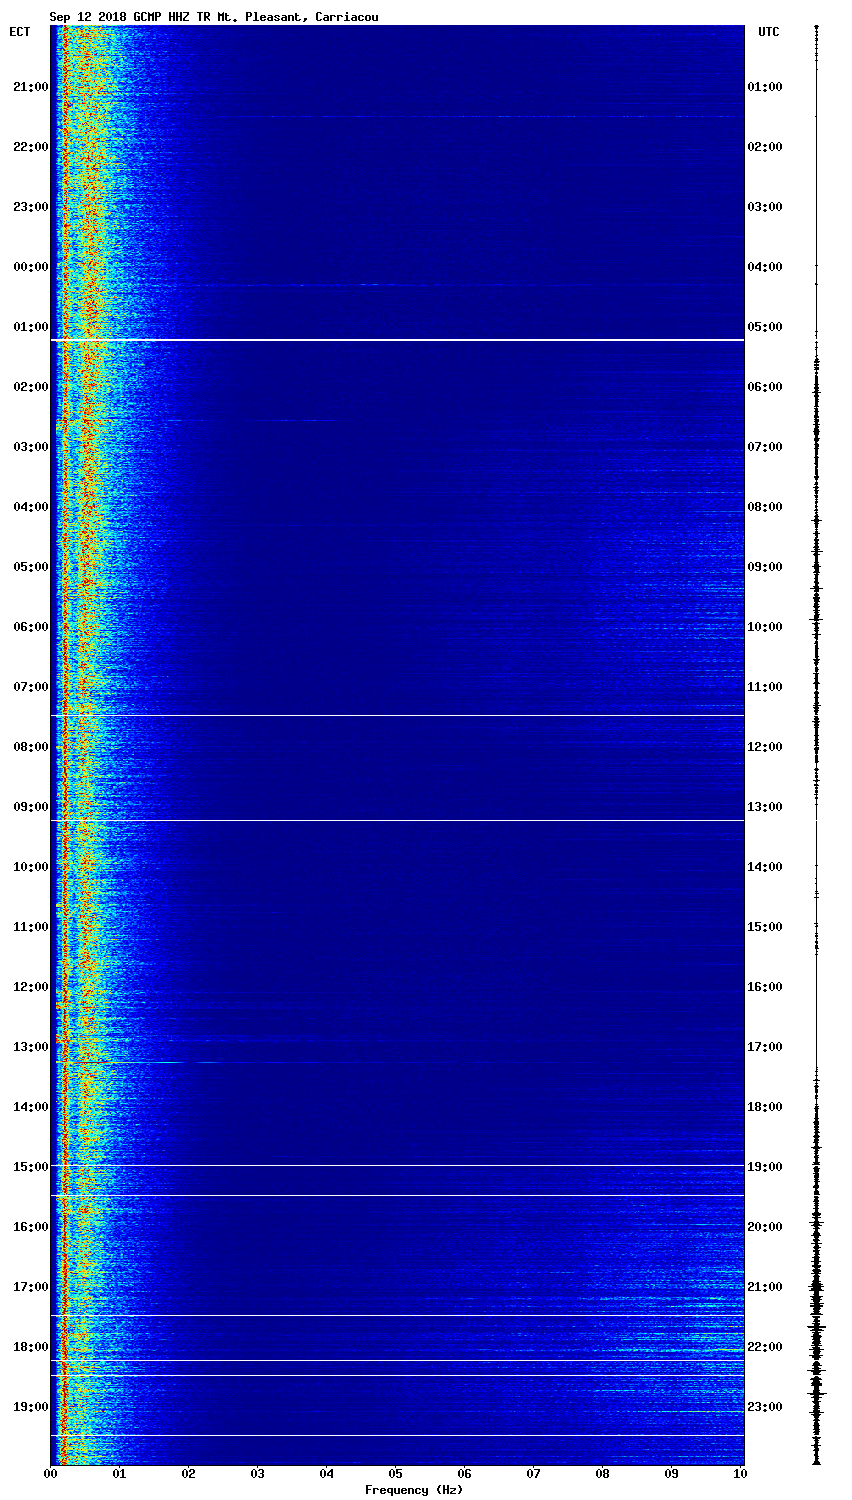Pick the 23:00 label on the UTC axis
Image resolution: width=852 pixels, height=1500 pixels.
coord(765,1407)
